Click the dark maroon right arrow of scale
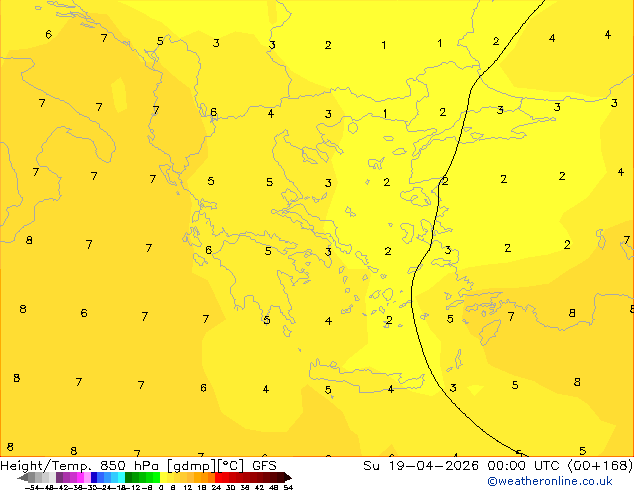This screenshot has width=634, height=490. pos(288,477)
